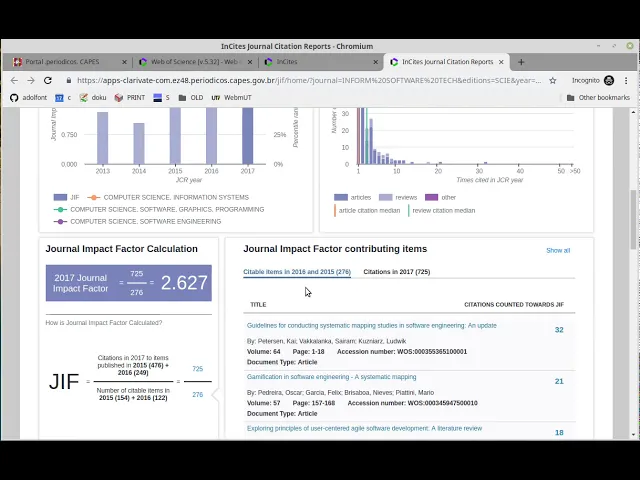Click the browser back arrow
The image size is (640, 480).
[14, 80]
